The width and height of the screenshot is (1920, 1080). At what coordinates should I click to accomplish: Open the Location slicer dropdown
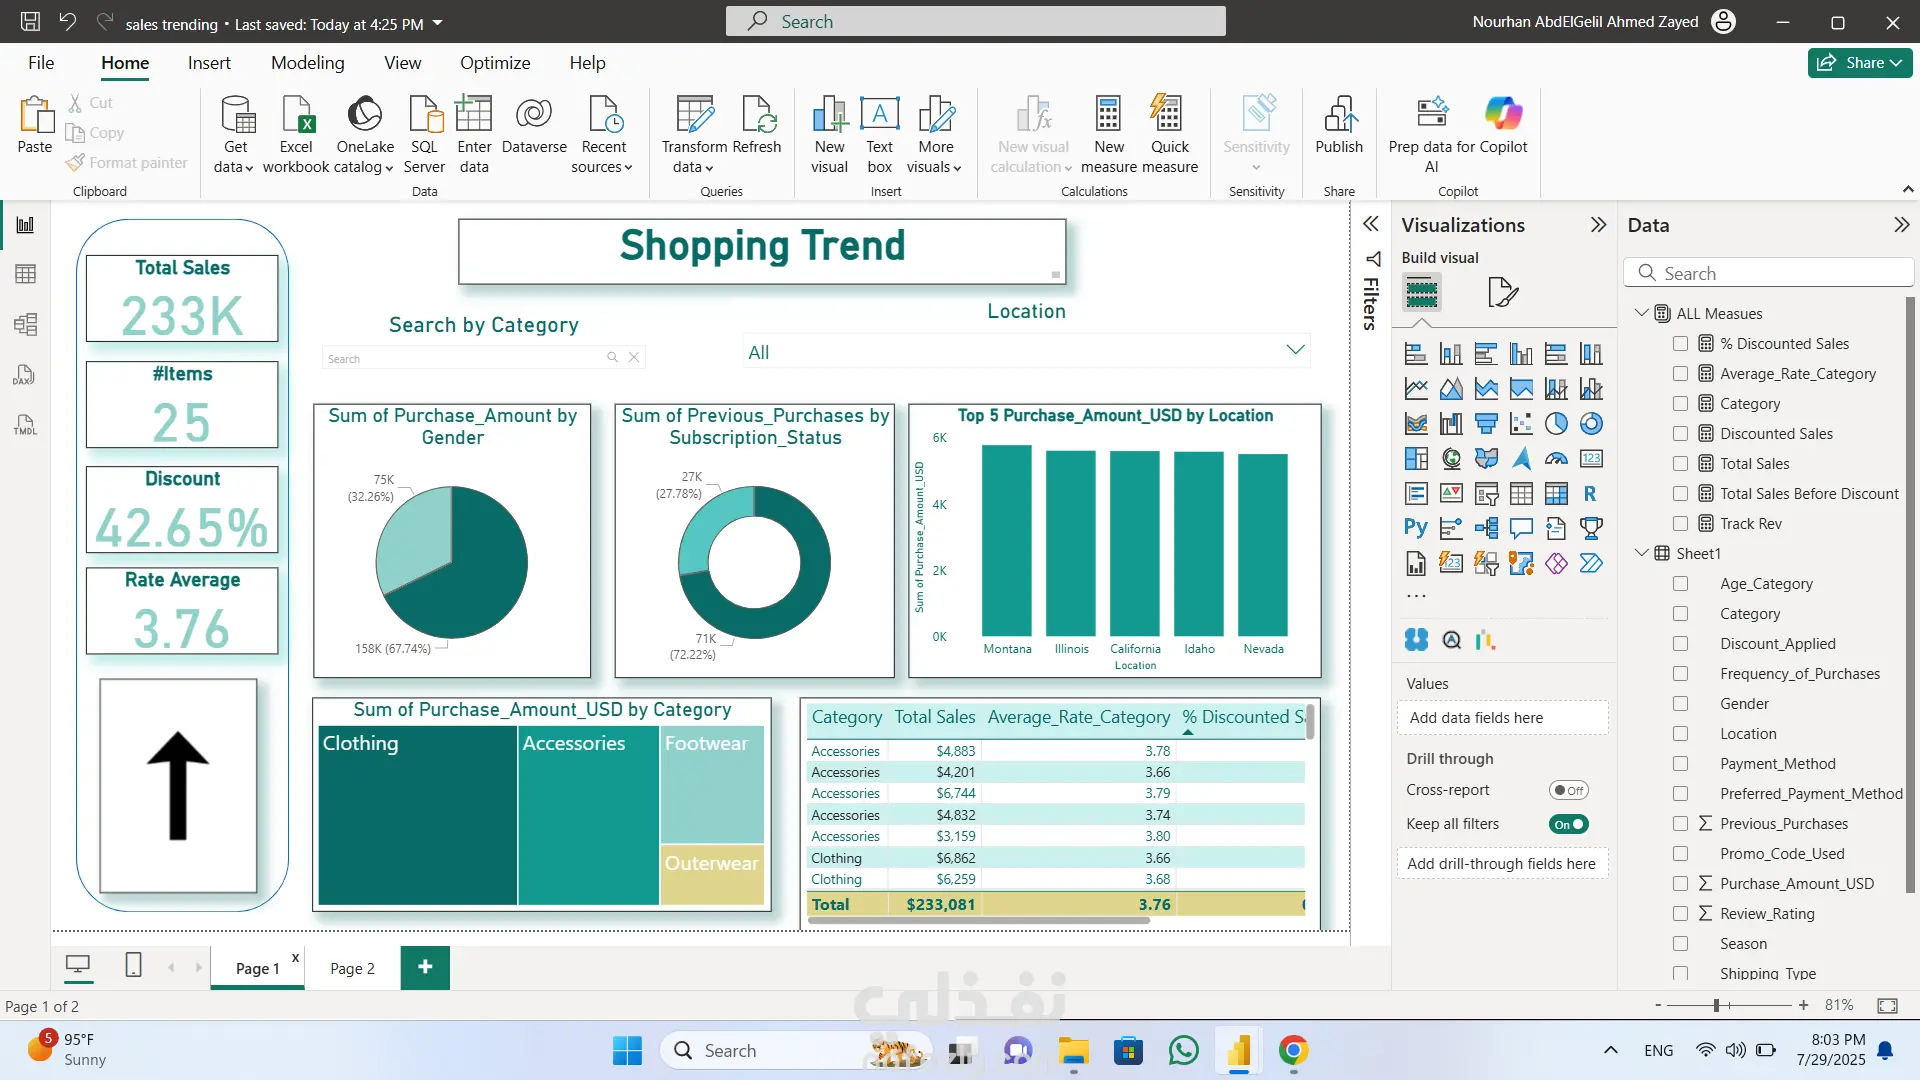[x=1295, y=351]
